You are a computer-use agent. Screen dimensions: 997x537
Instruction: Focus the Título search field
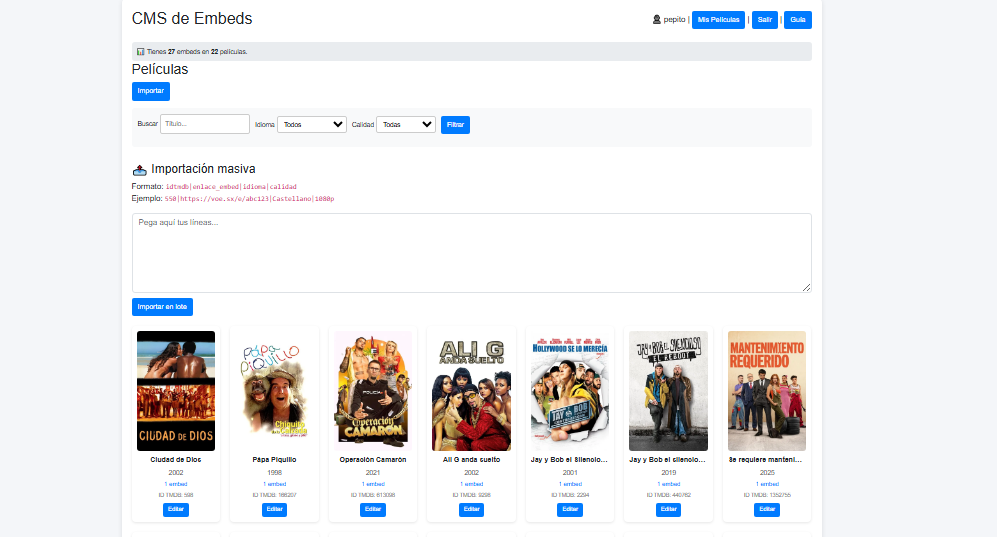pos(205,124)
